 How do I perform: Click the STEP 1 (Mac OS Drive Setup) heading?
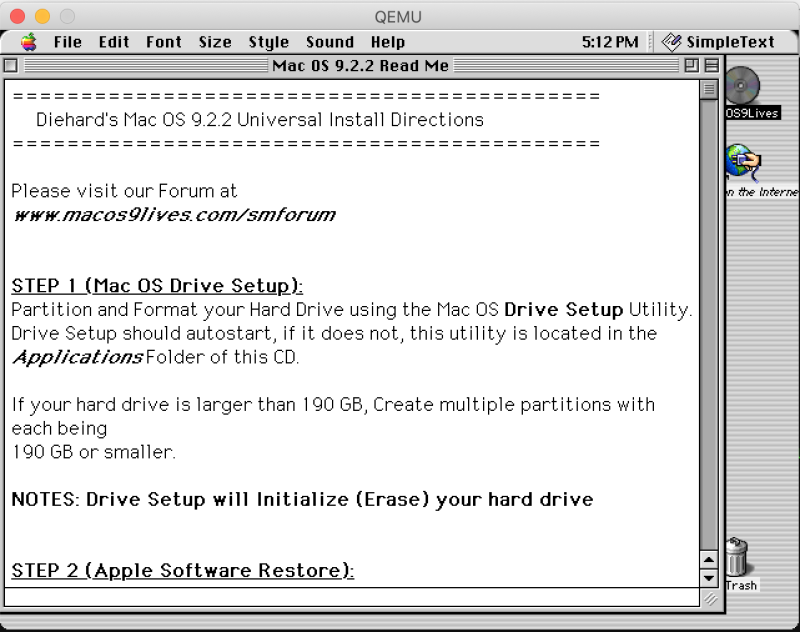tap(157, 286)
